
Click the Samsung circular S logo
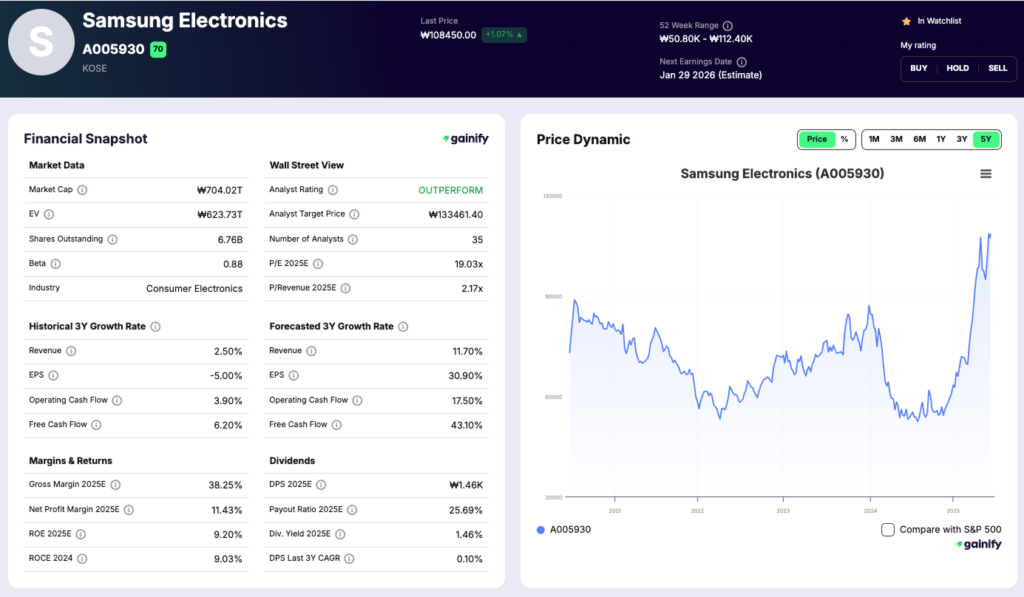[x=41, y=41]
